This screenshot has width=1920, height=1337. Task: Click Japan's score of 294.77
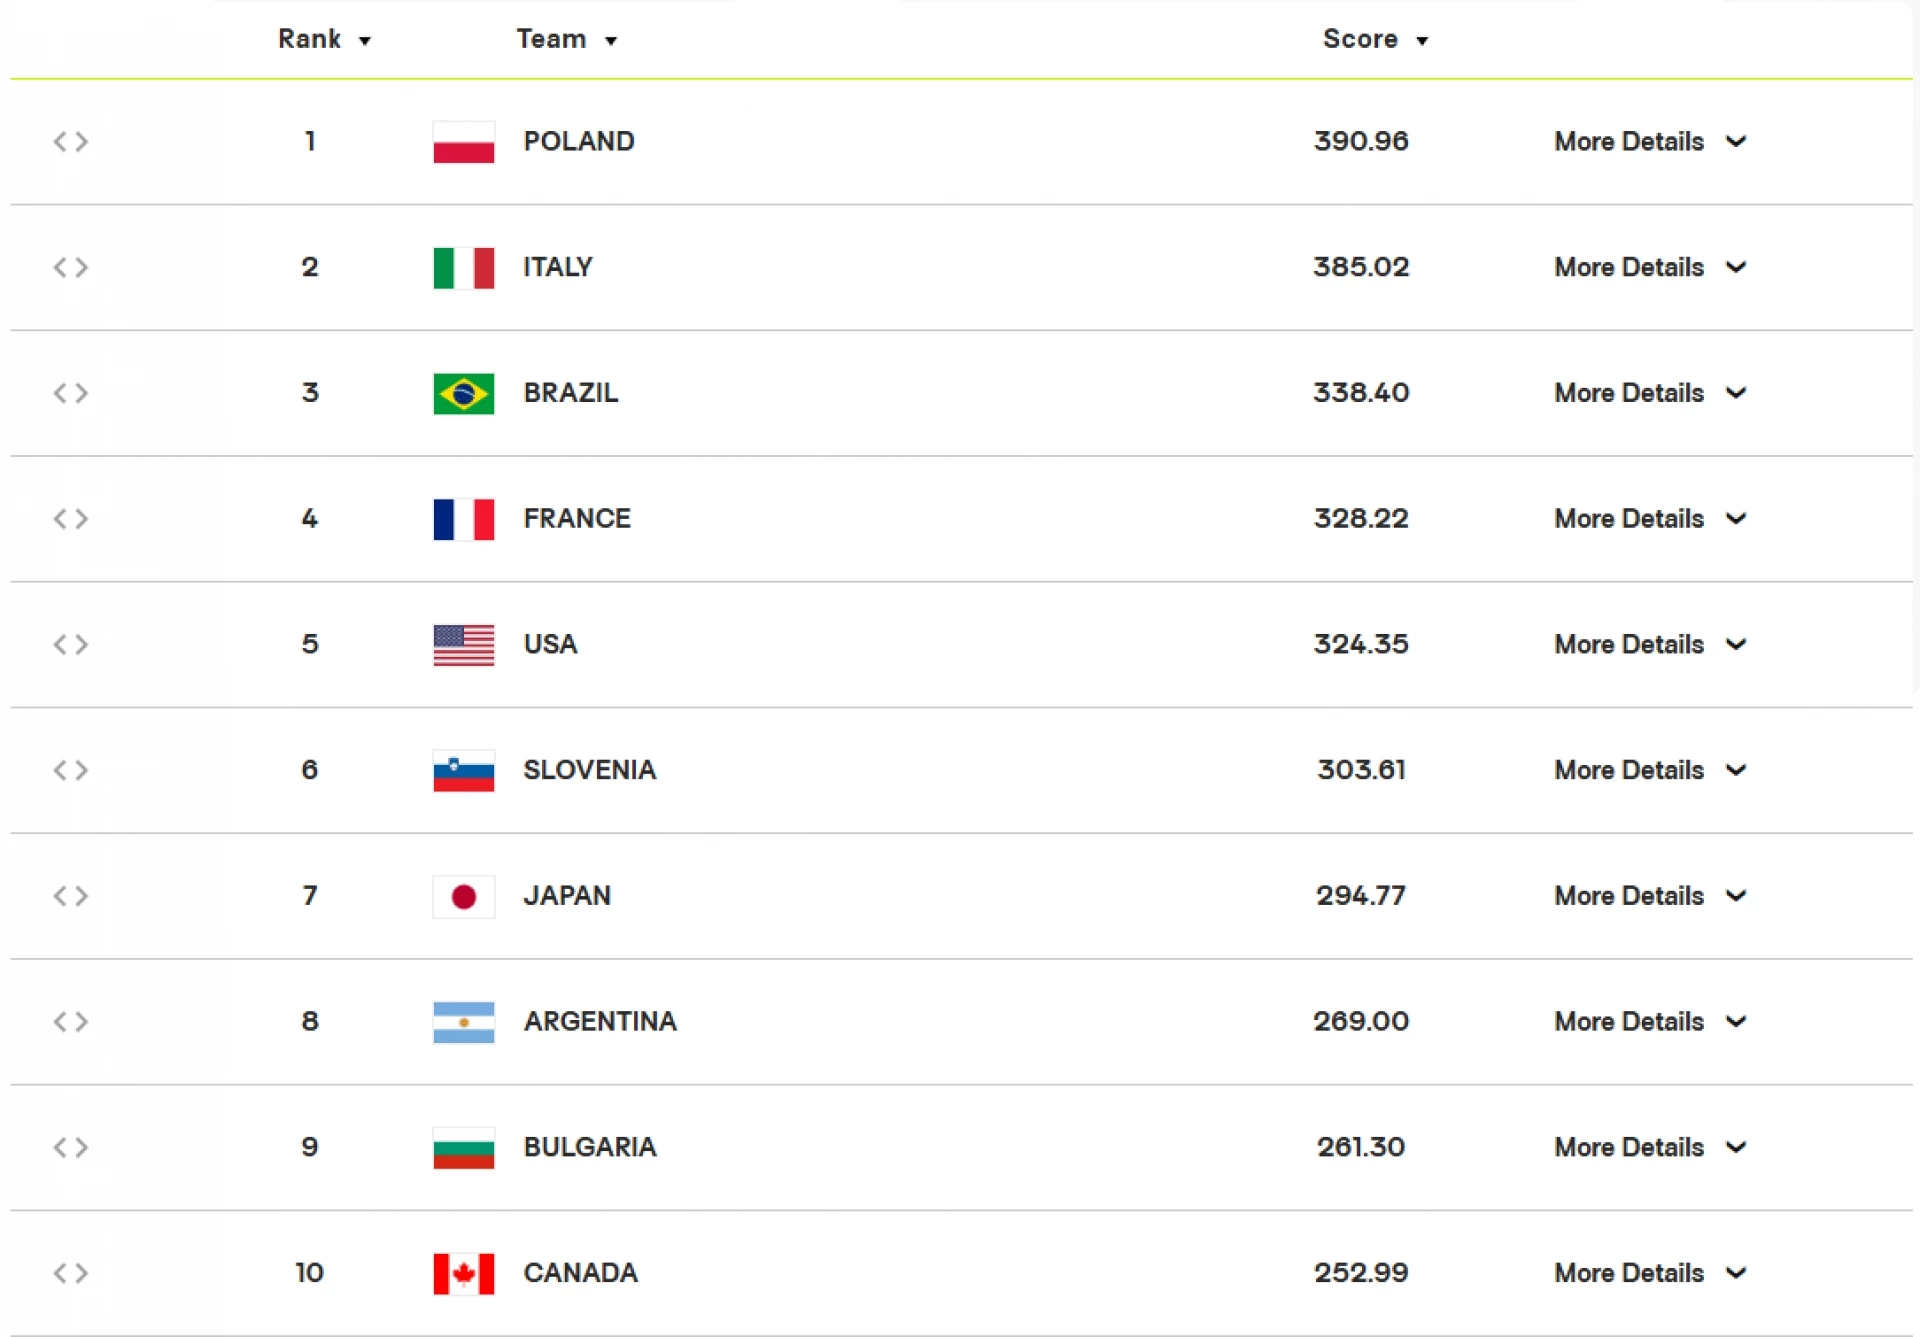[x=1360, y=896]
